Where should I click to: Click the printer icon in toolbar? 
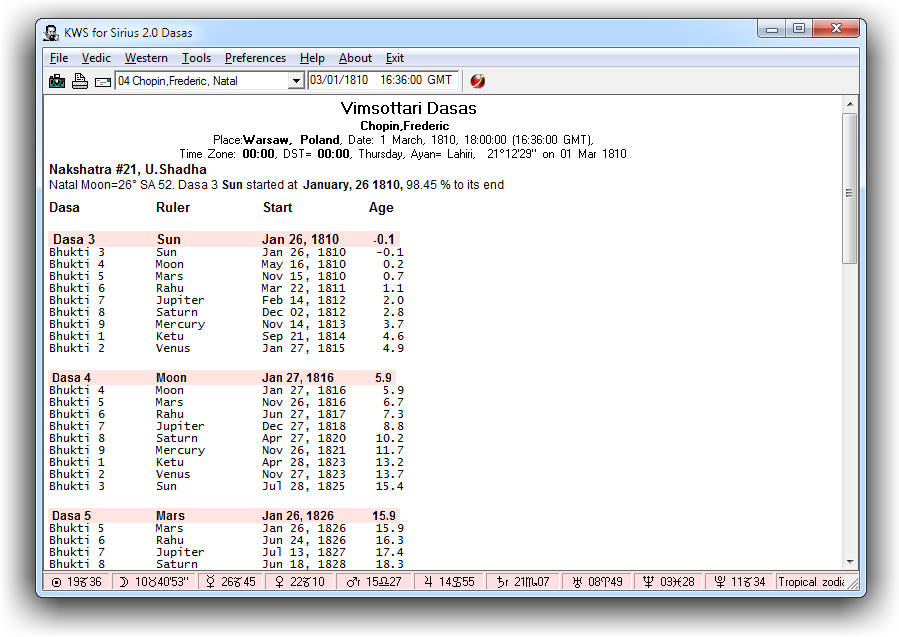tap(80, 81)
